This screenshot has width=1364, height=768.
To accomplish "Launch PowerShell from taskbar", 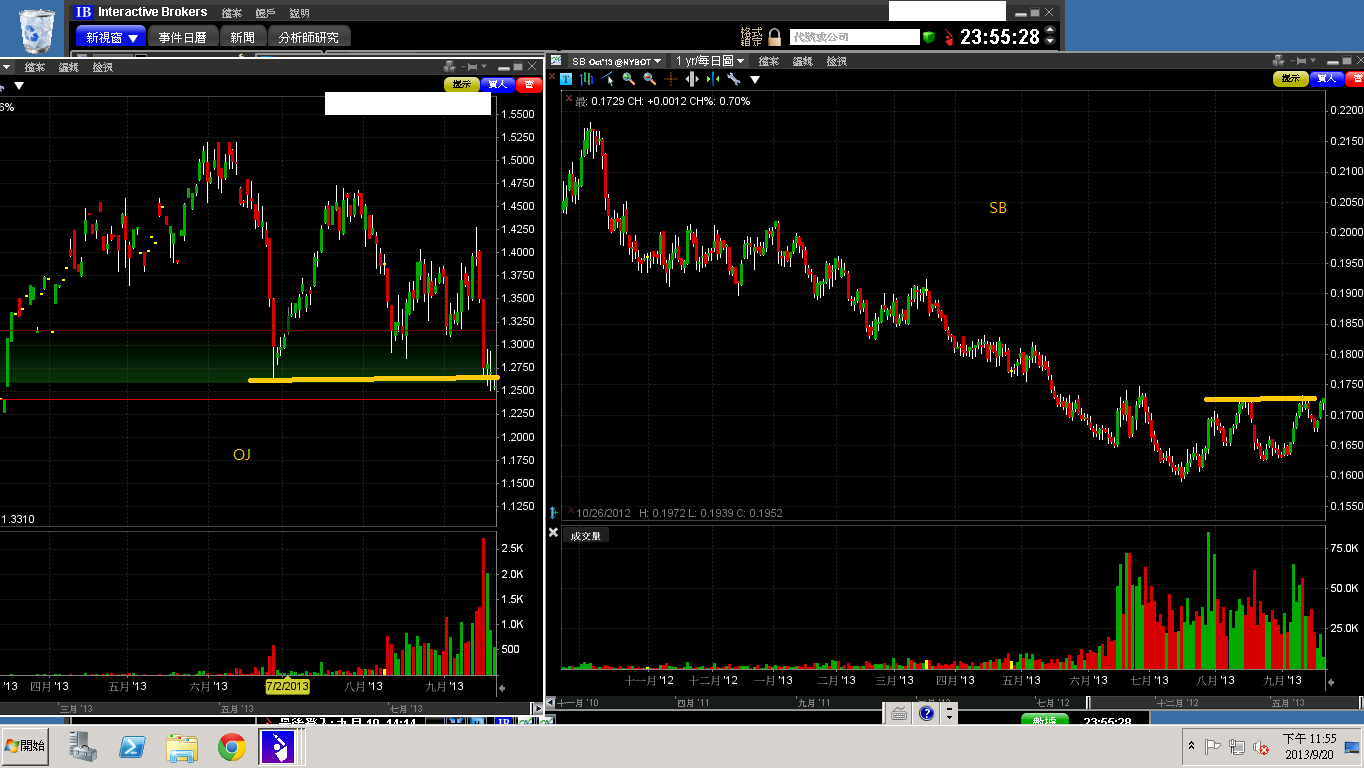I will [132, 746].
